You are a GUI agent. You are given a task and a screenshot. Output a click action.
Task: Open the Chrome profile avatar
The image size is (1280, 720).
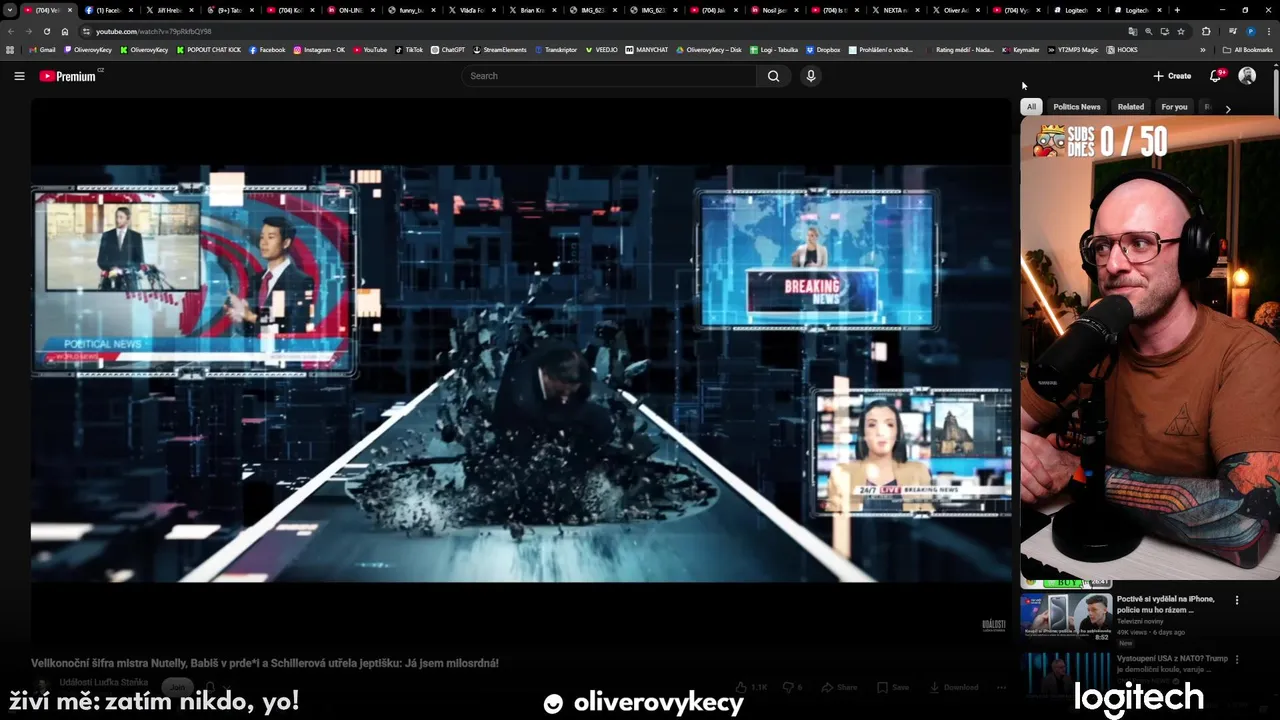pos(1251,31)
